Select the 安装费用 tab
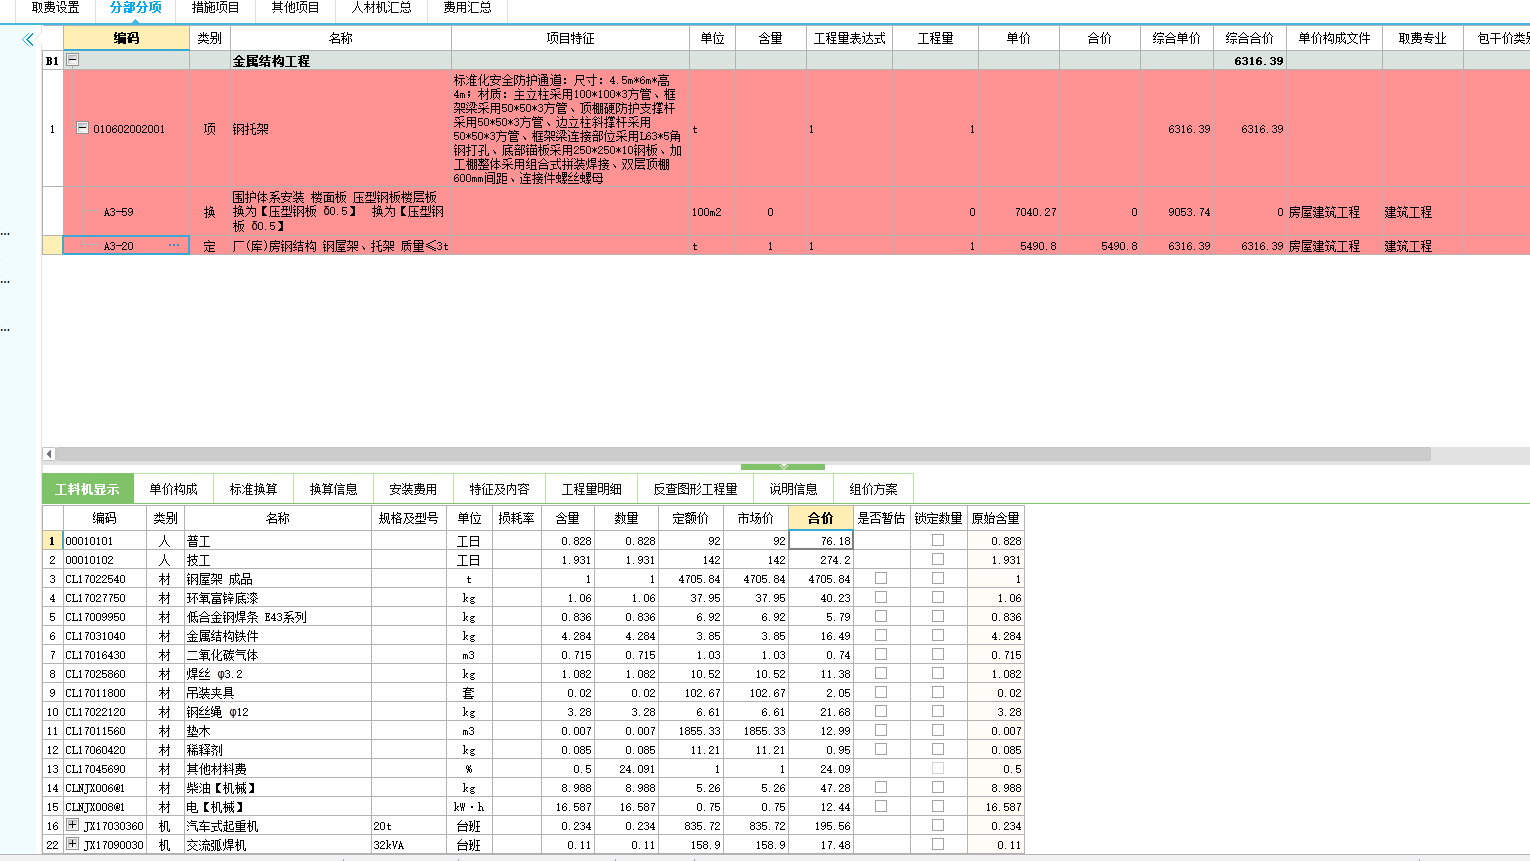This screenshot has width=1530, height=861. coord(414,489)
